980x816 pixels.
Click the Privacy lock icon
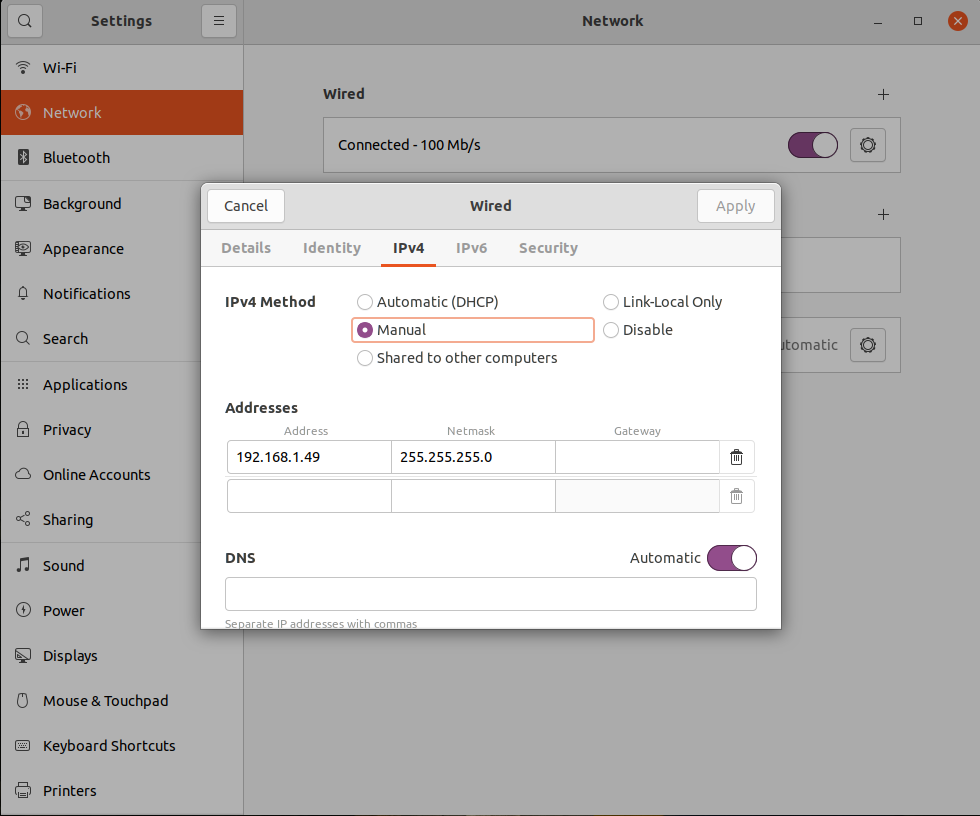[x=23, y=429]
